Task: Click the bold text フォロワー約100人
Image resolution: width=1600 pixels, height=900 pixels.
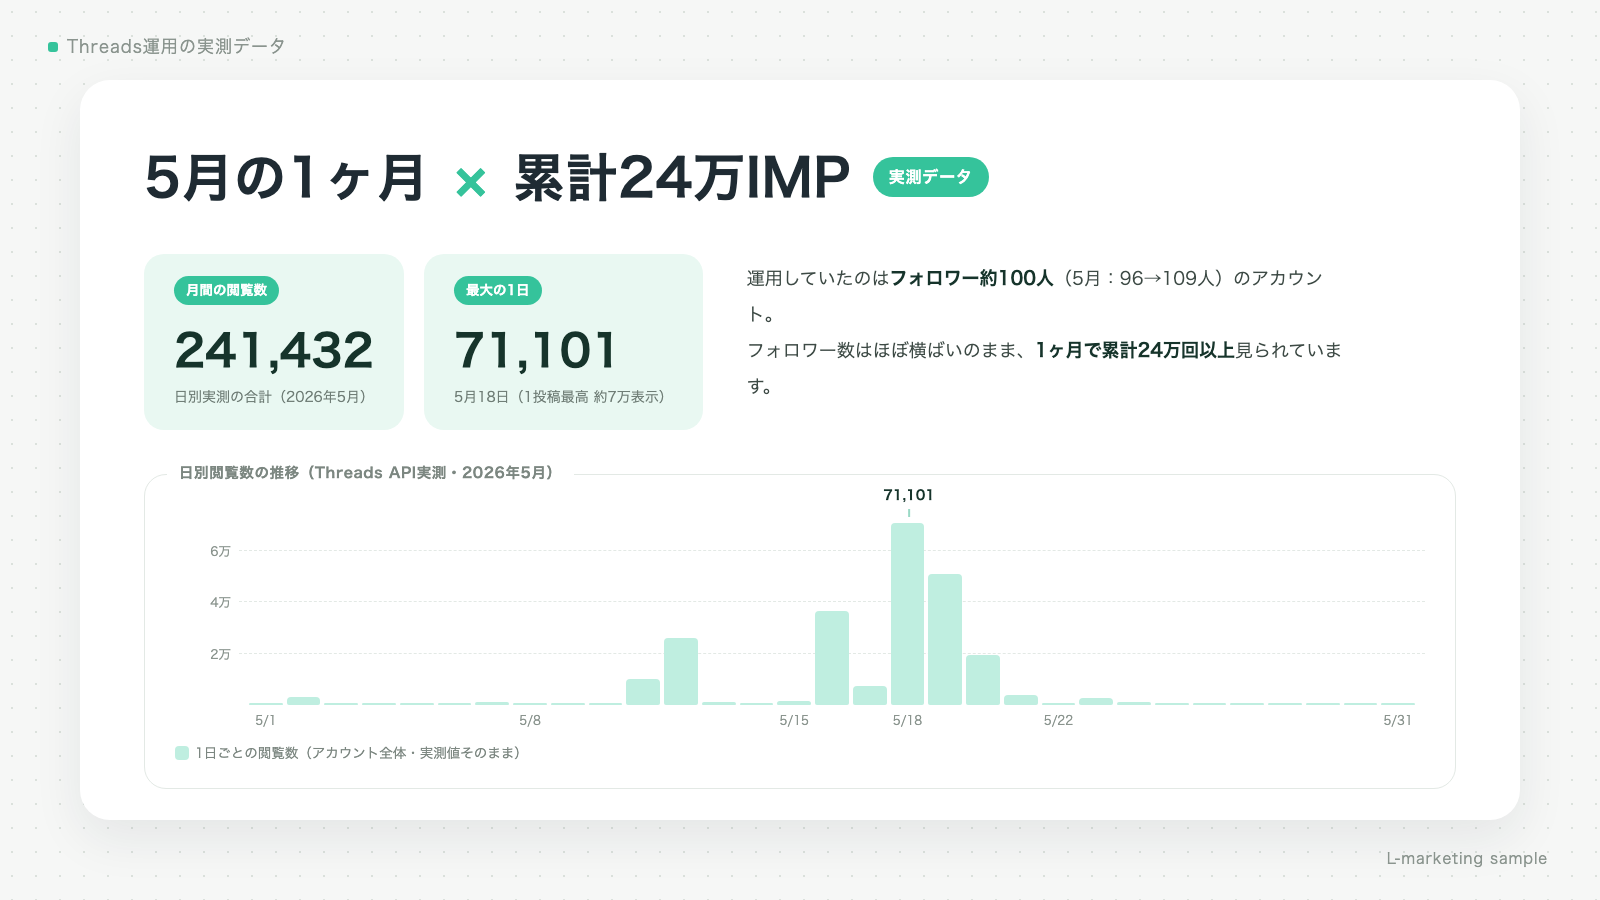Action: point(971,278)
